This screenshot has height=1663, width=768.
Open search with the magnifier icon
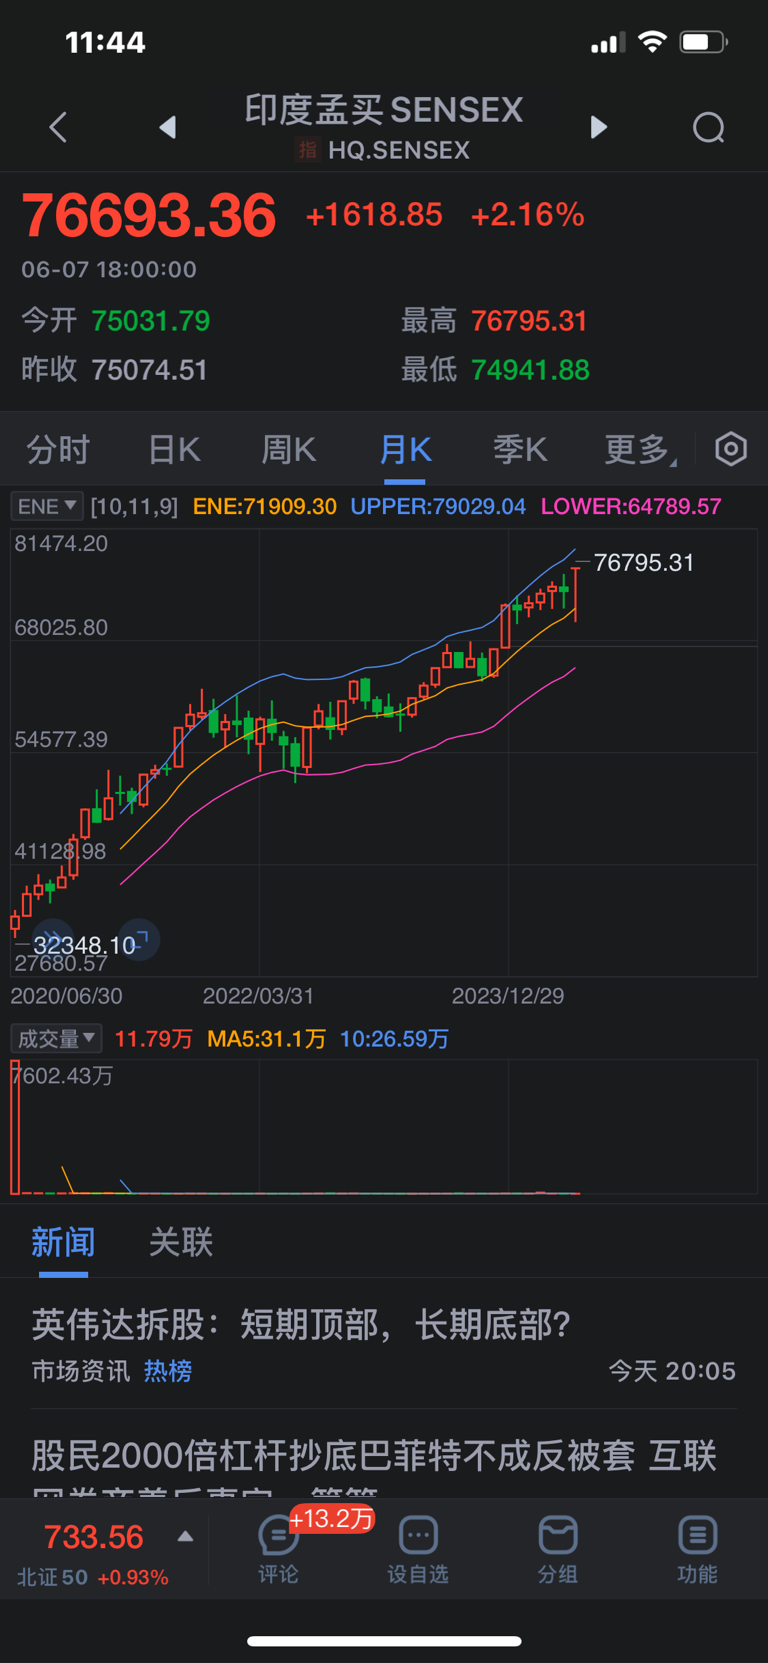point(709,128)
